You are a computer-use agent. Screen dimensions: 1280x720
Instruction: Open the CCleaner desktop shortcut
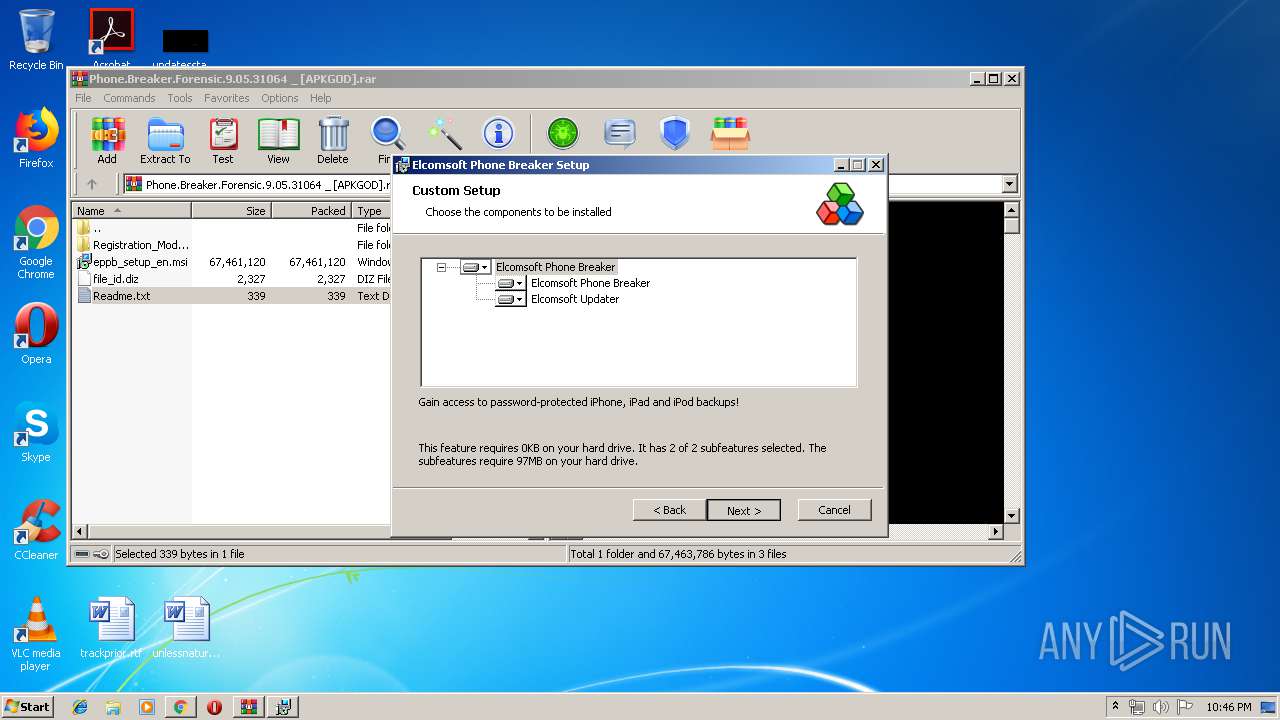36,530
